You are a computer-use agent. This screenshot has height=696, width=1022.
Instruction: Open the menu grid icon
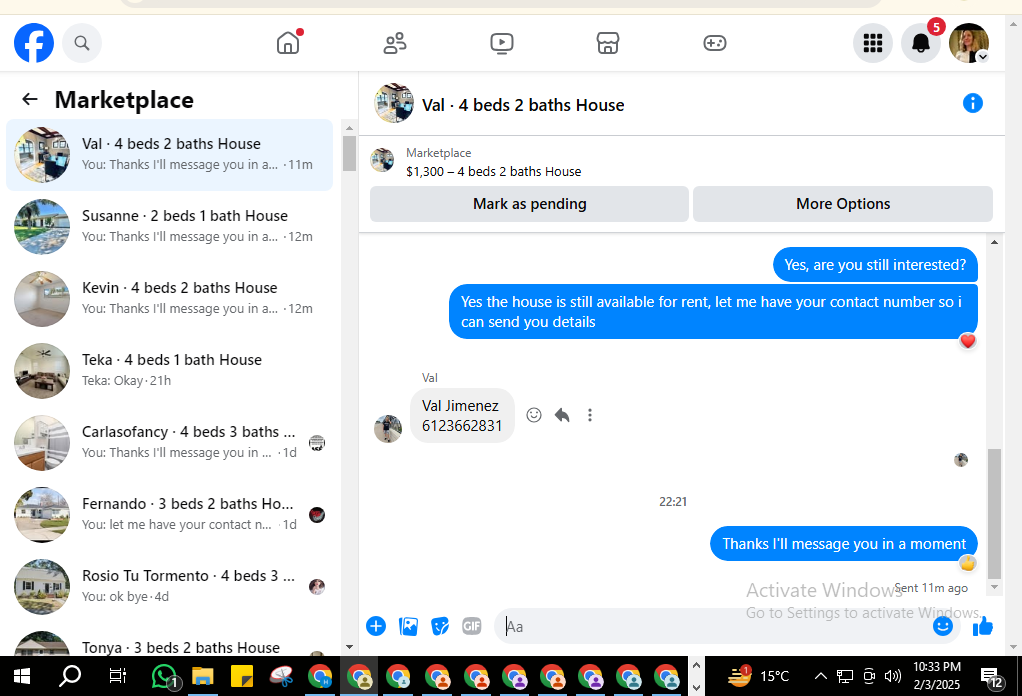tap(873, 43)
